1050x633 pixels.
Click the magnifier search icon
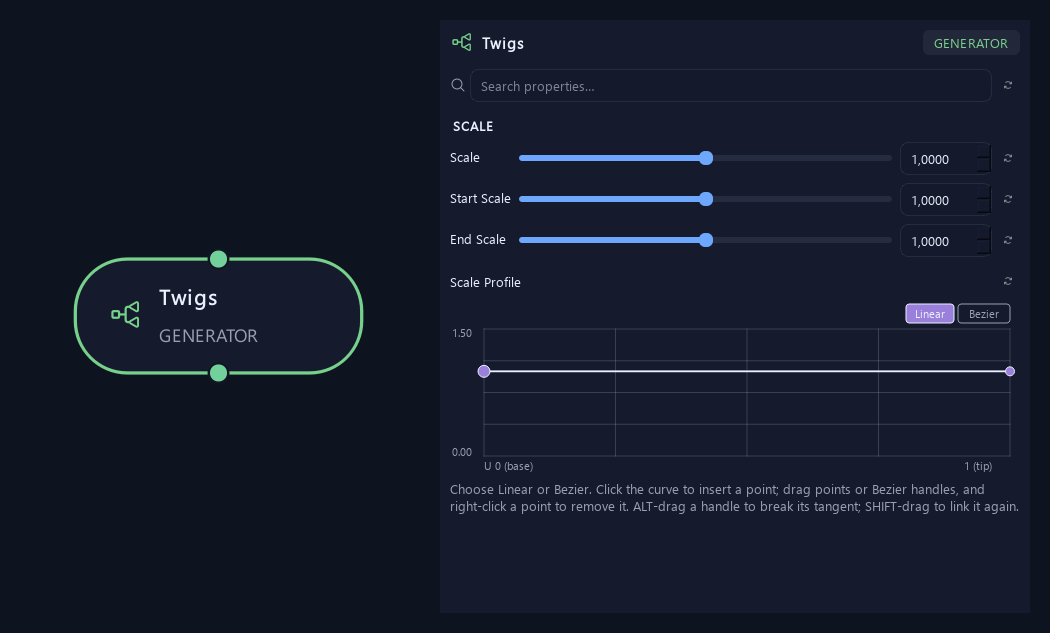click(x=458, y=85)
